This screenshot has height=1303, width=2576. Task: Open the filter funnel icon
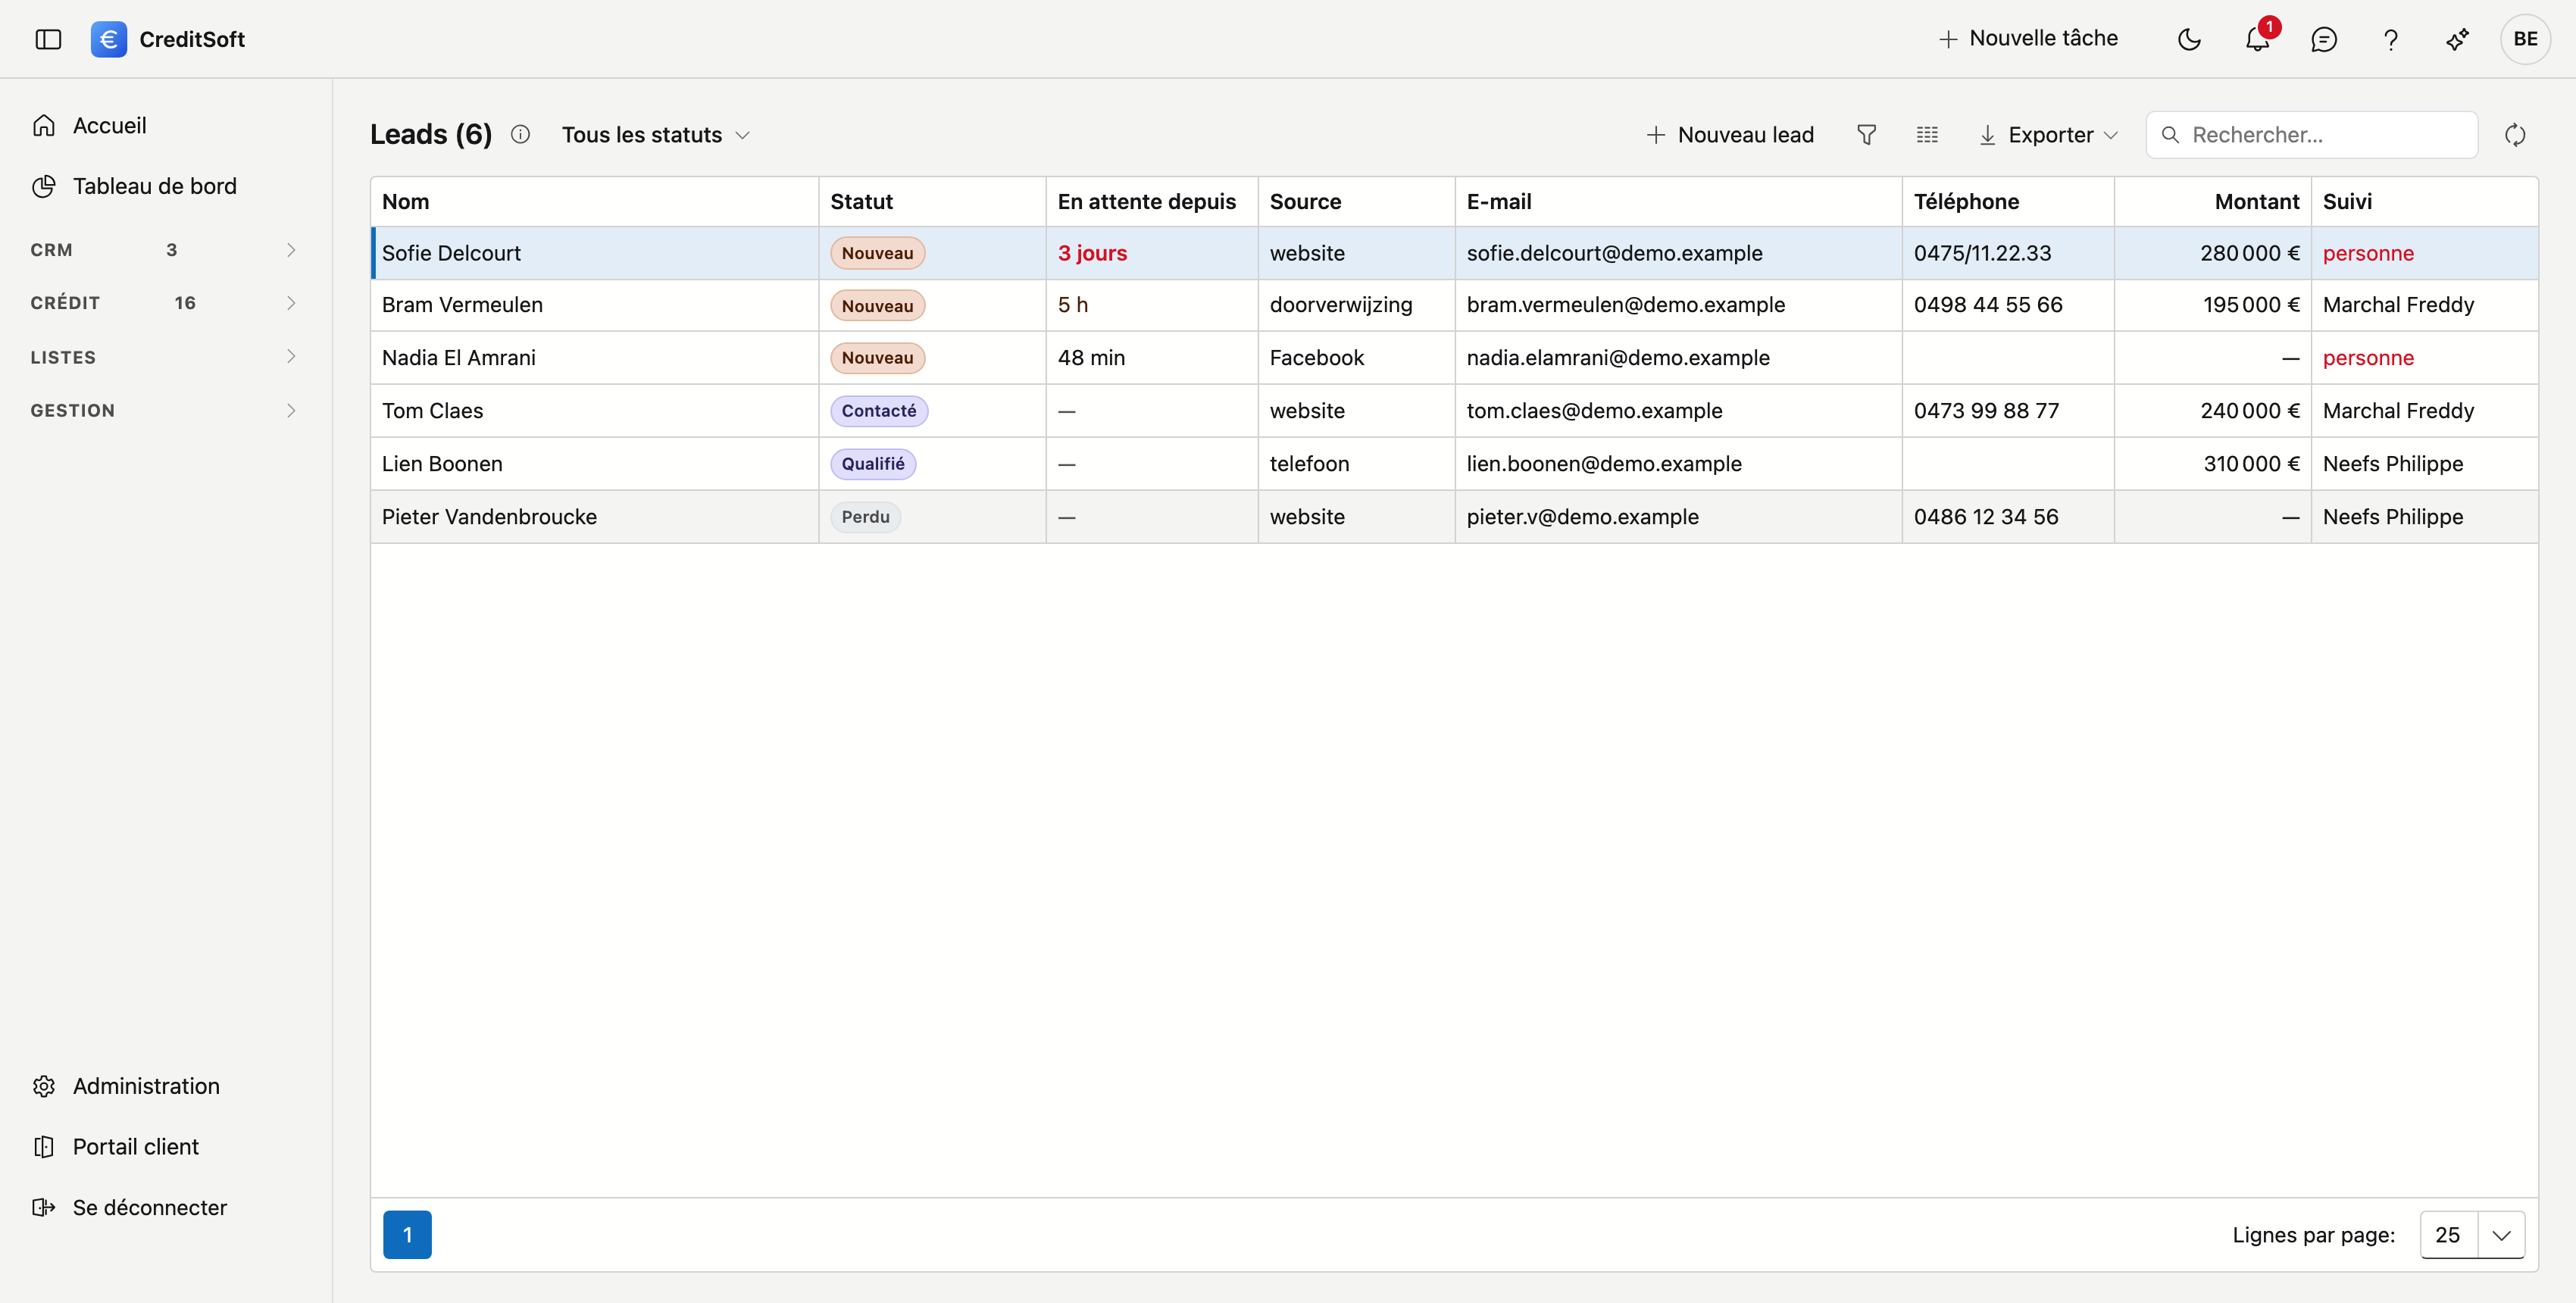[x=1866, y=134]
